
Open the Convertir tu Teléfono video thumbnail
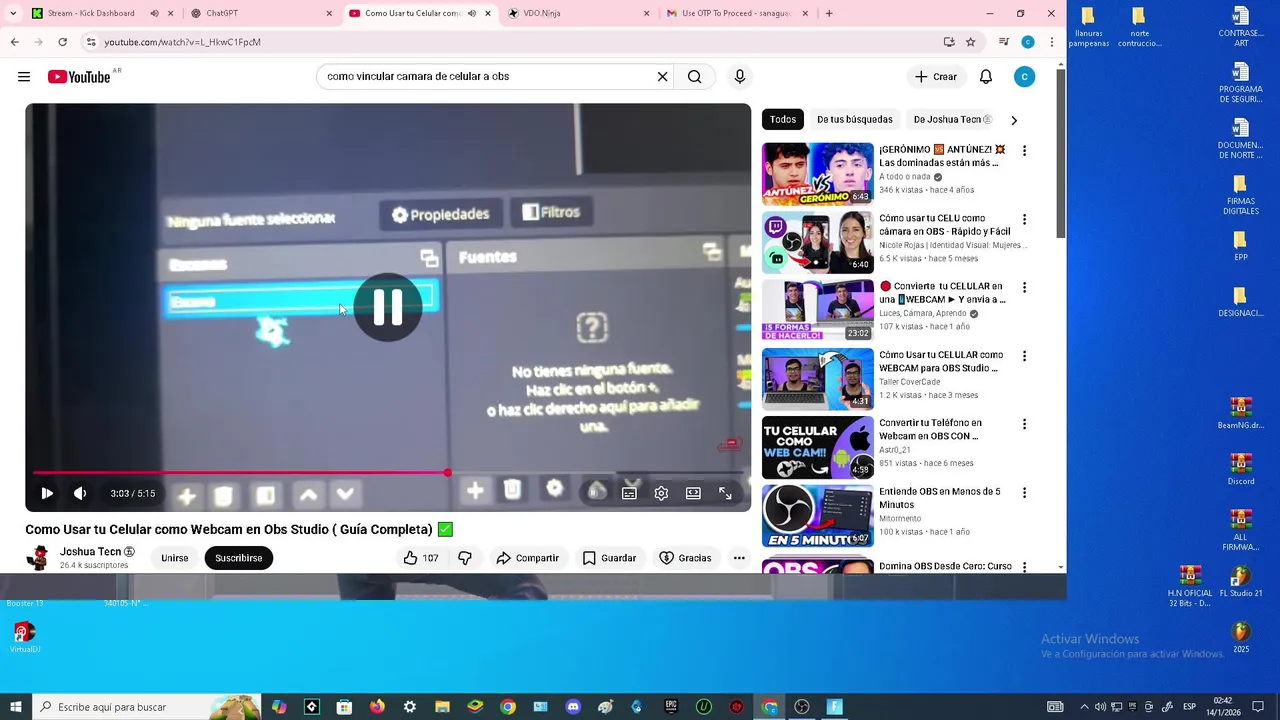[818, 448]
